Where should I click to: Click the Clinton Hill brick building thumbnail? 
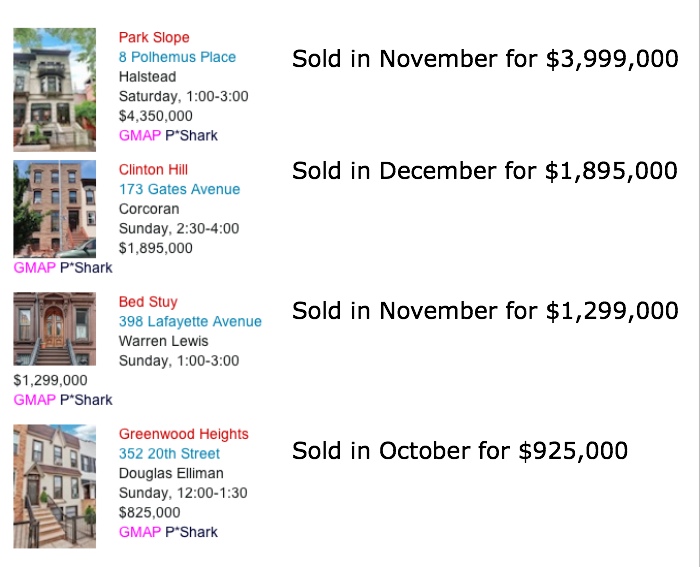click(54, 209)
